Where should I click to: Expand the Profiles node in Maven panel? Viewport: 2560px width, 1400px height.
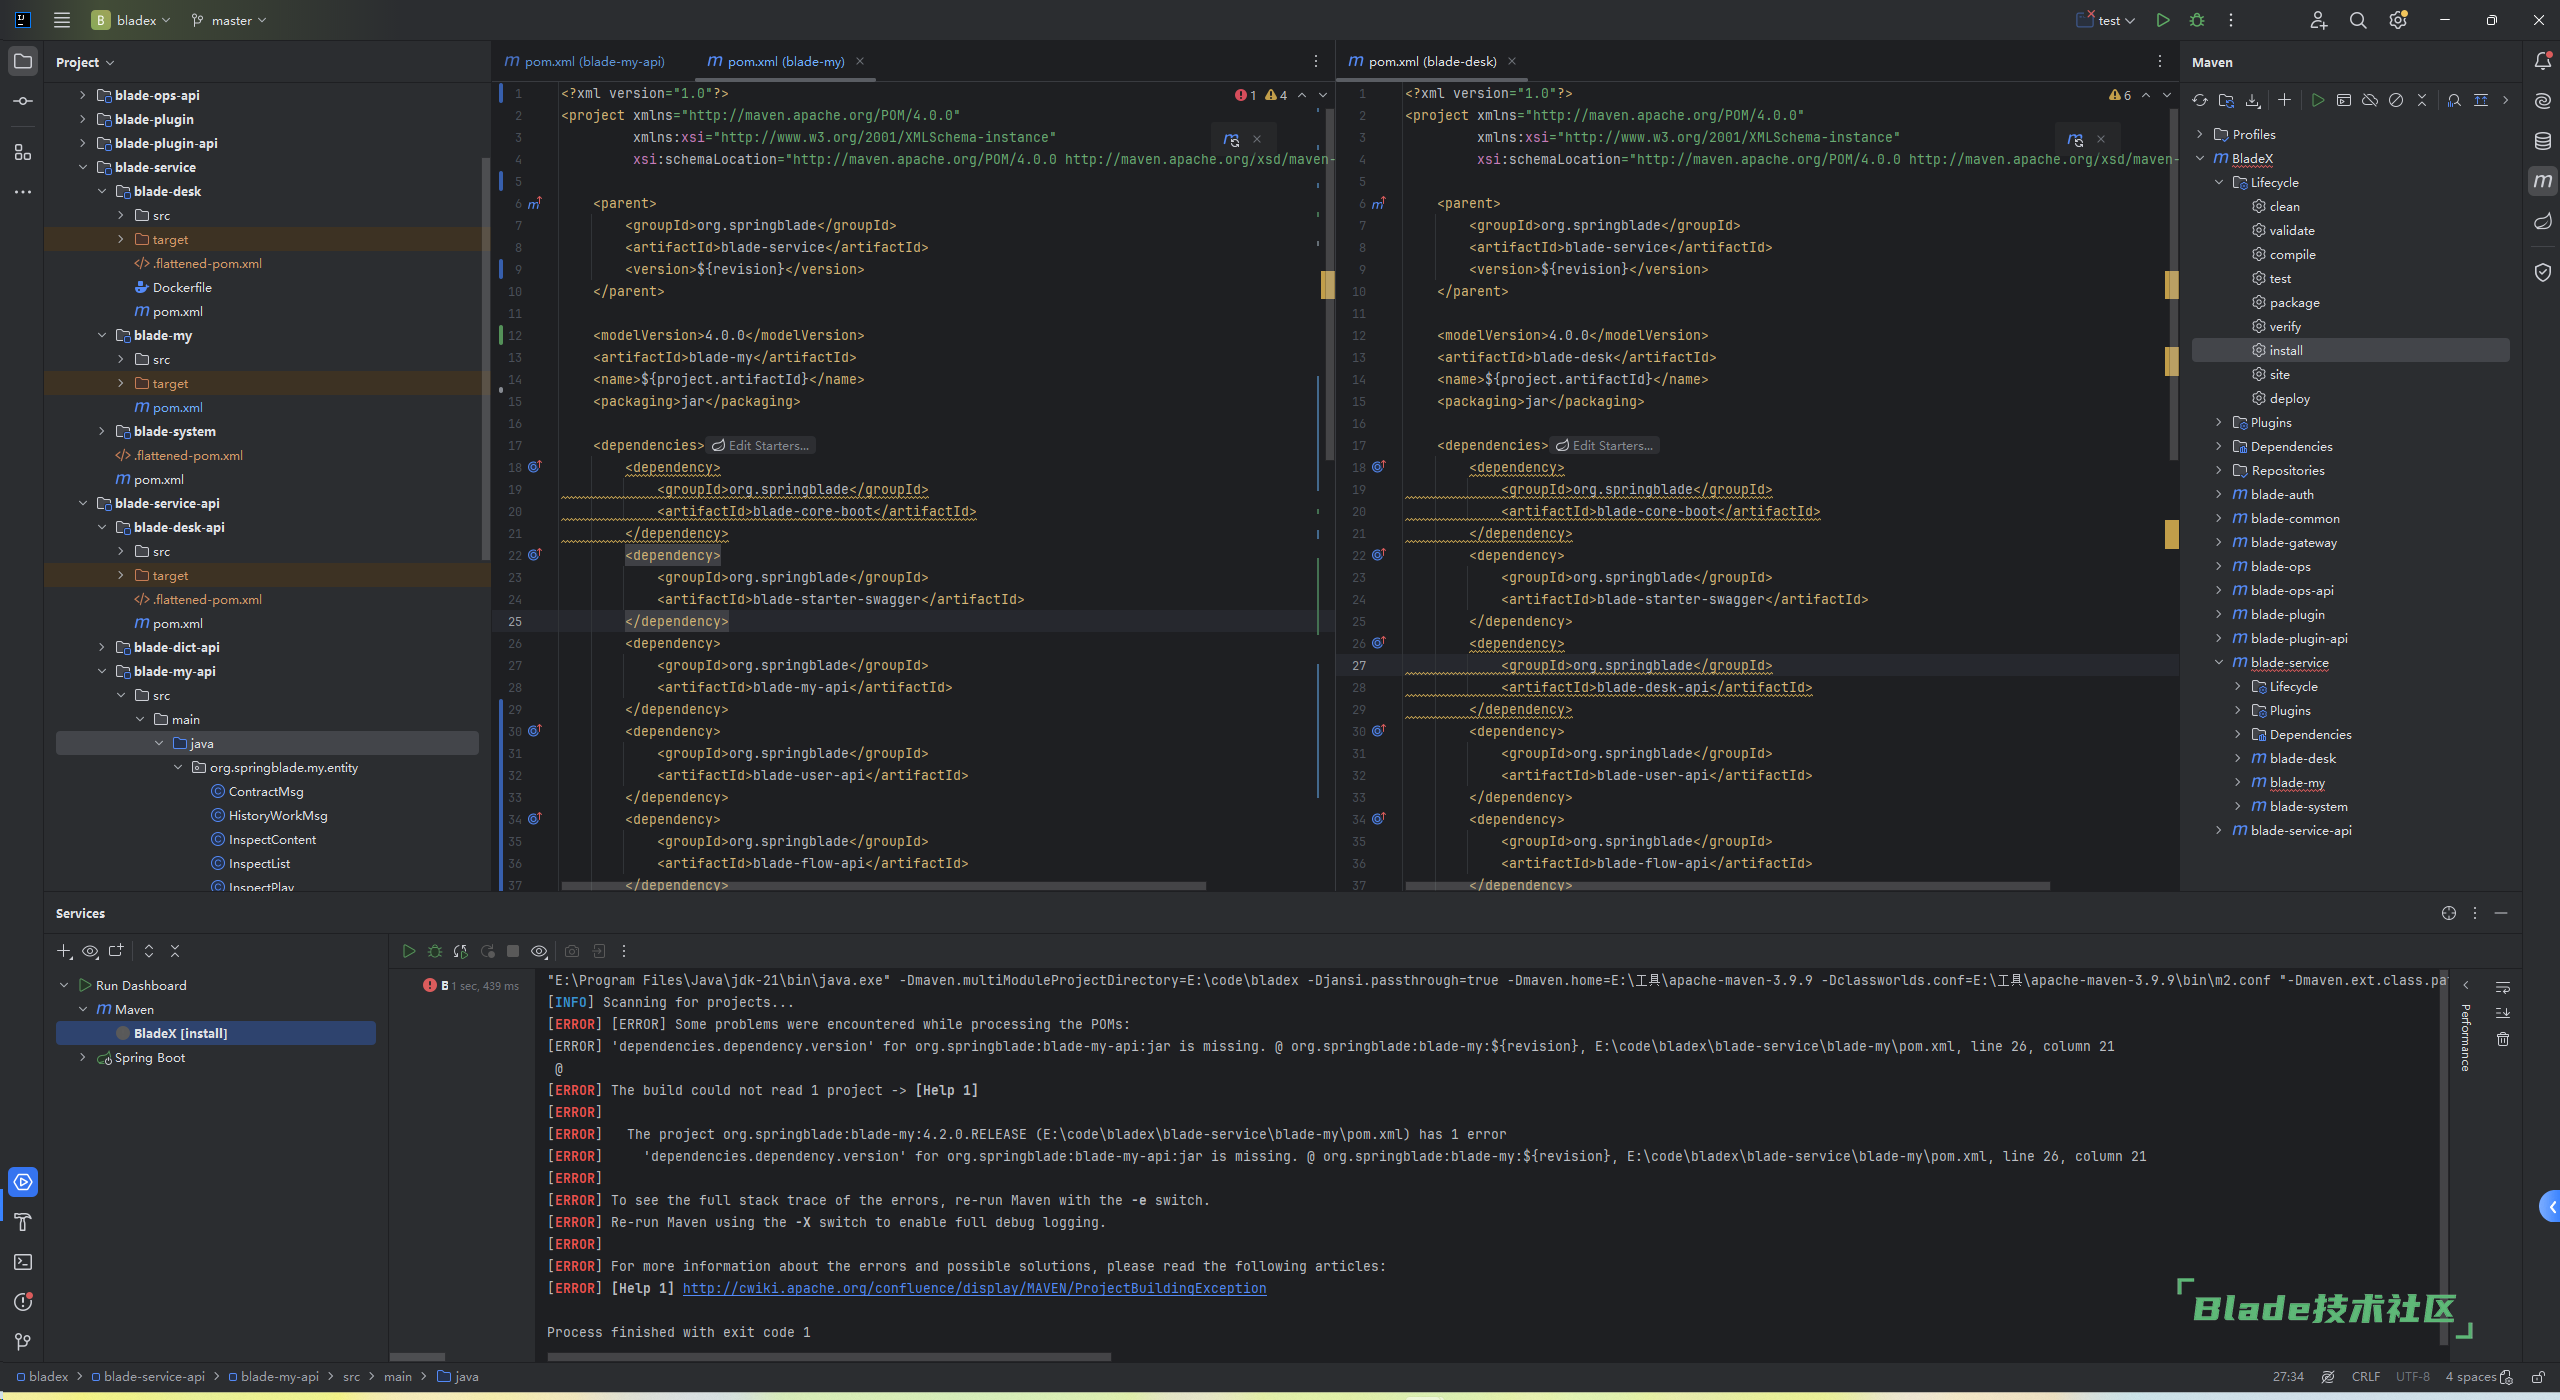[2200, 134]
